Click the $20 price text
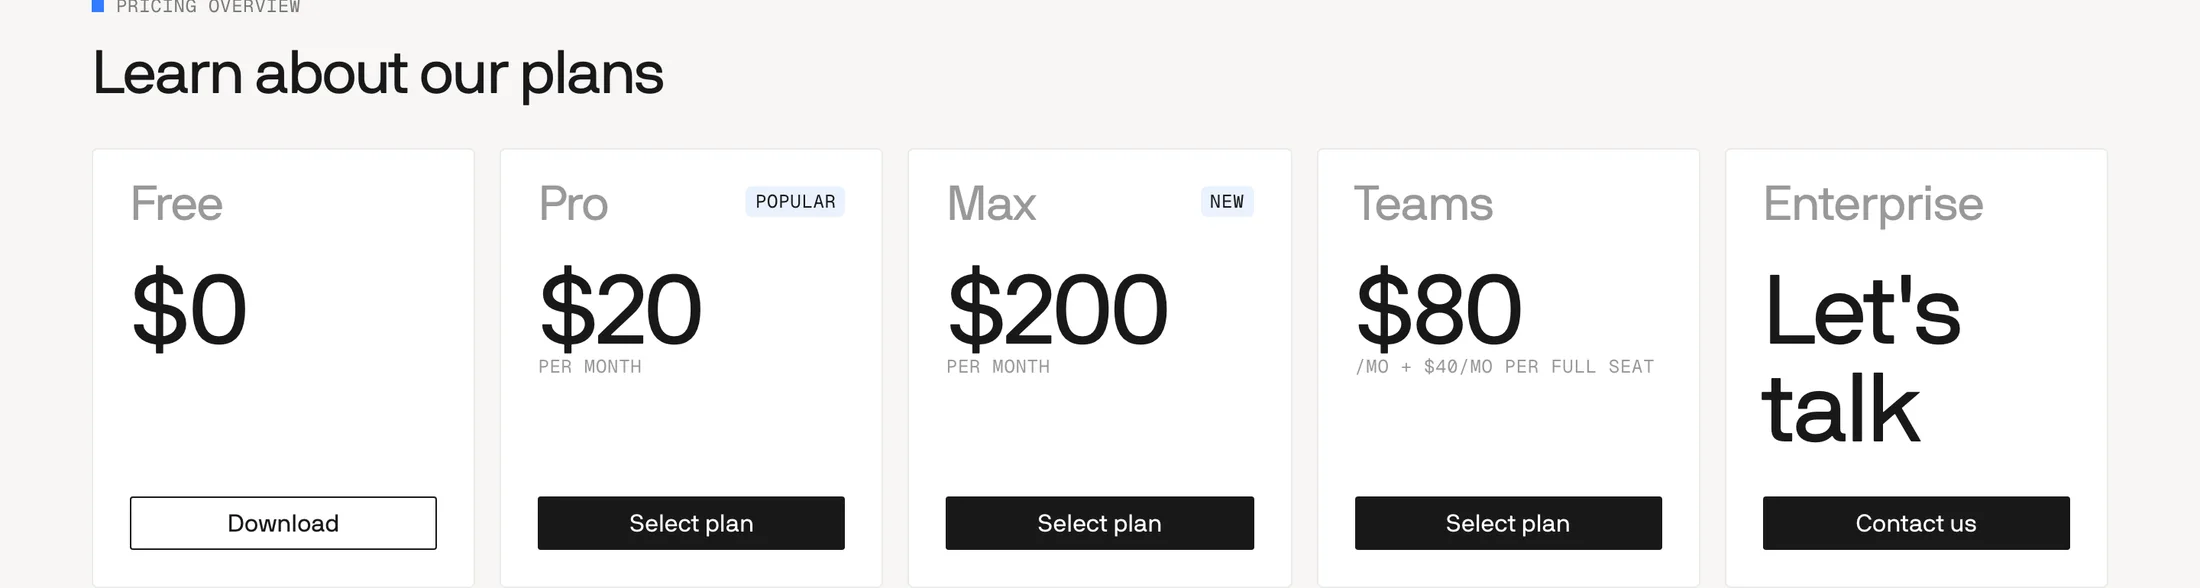Viewport: 2200px width, 588px height. click(x=620, y=310)
